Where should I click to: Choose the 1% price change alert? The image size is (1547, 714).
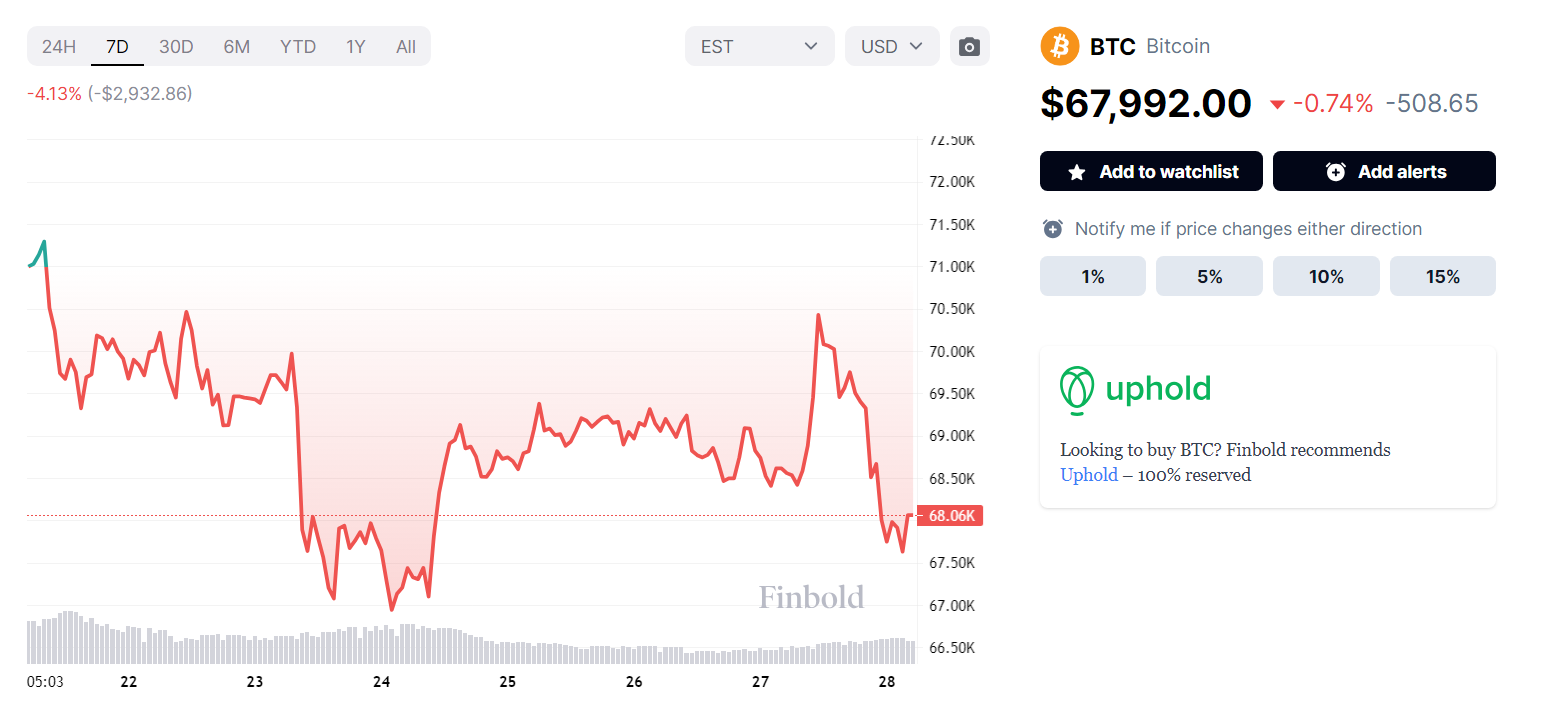coord(1092,277)
